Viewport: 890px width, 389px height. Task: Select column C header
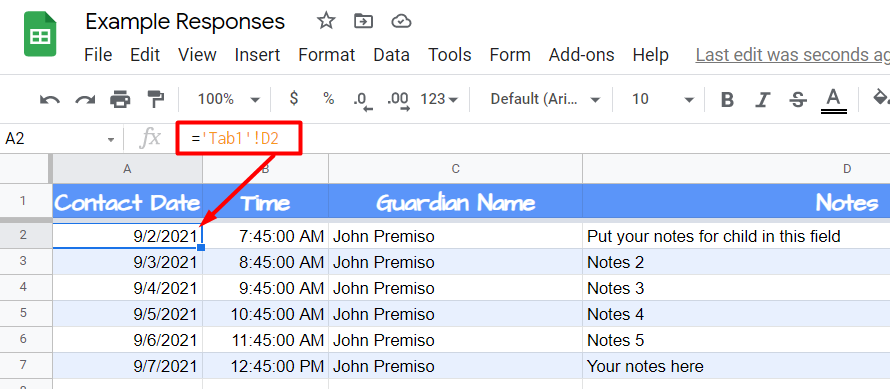[x=455, y=168]
